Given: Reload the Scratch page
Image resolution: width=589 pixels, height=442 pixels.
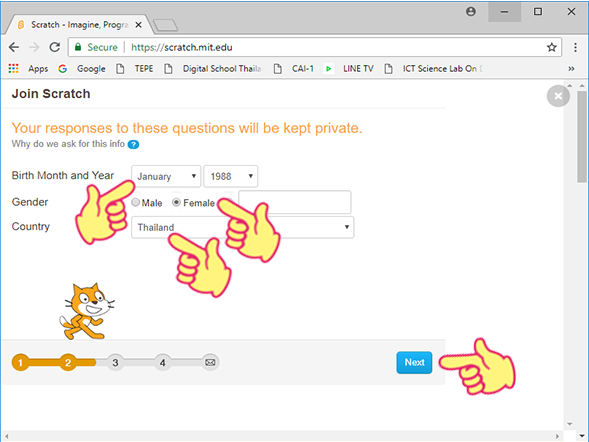Looking at the screenshot, I should click(55, 47).
